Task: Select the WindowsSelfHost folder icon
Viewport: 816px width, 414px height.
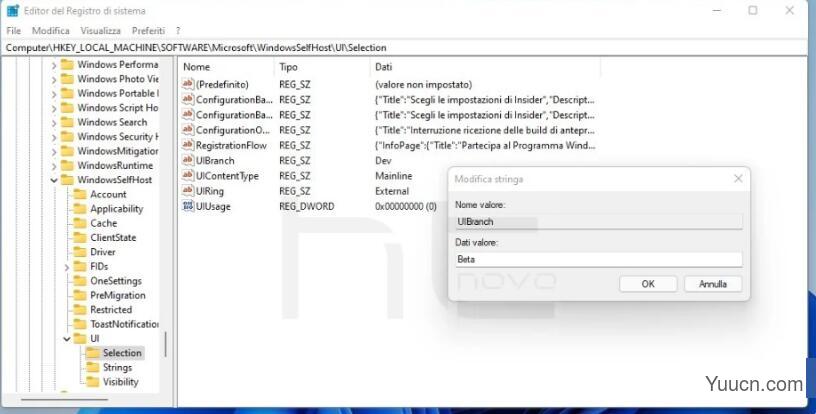Action: pyautogui.click(x=67, y=180)
